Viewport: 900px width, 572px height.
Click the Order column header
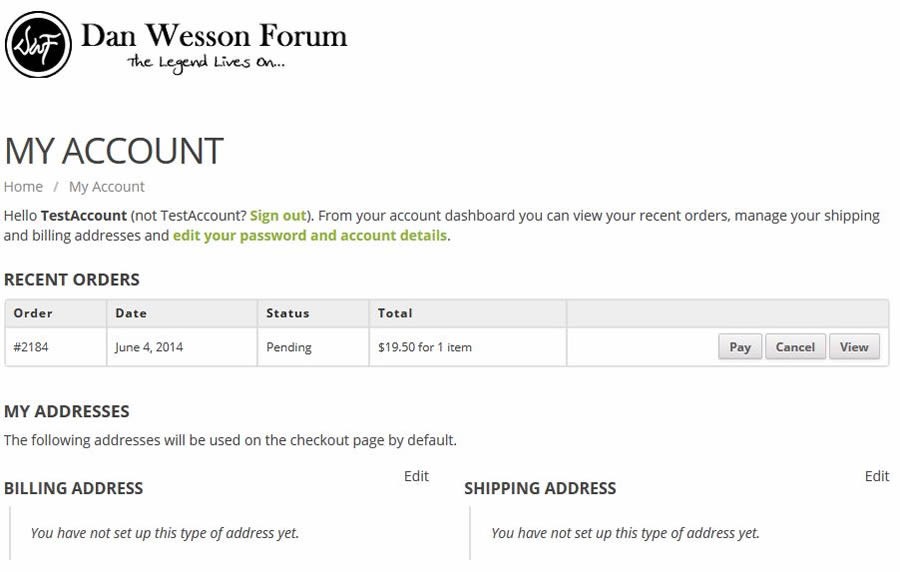pyautogui.click(x=56, y=313)
